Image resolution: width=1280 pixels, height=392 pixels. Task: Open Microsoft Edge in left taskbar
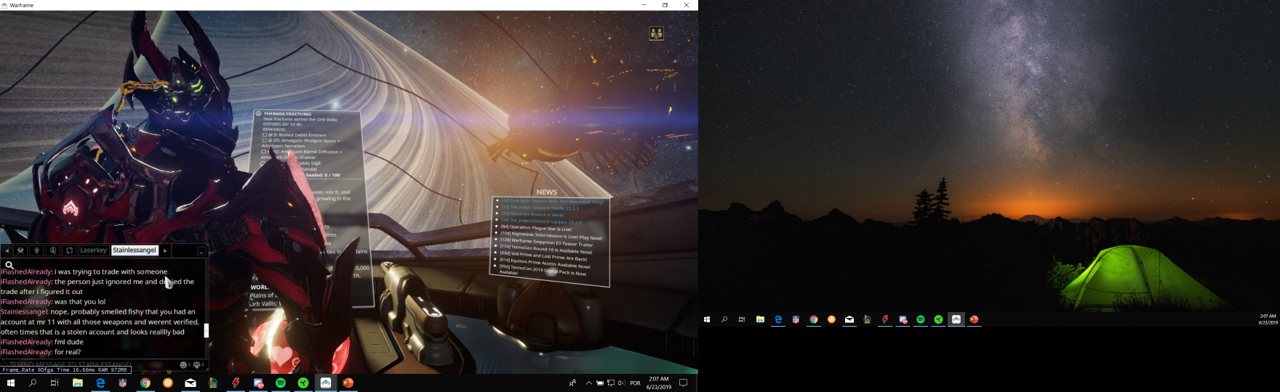tap(100, 383)
